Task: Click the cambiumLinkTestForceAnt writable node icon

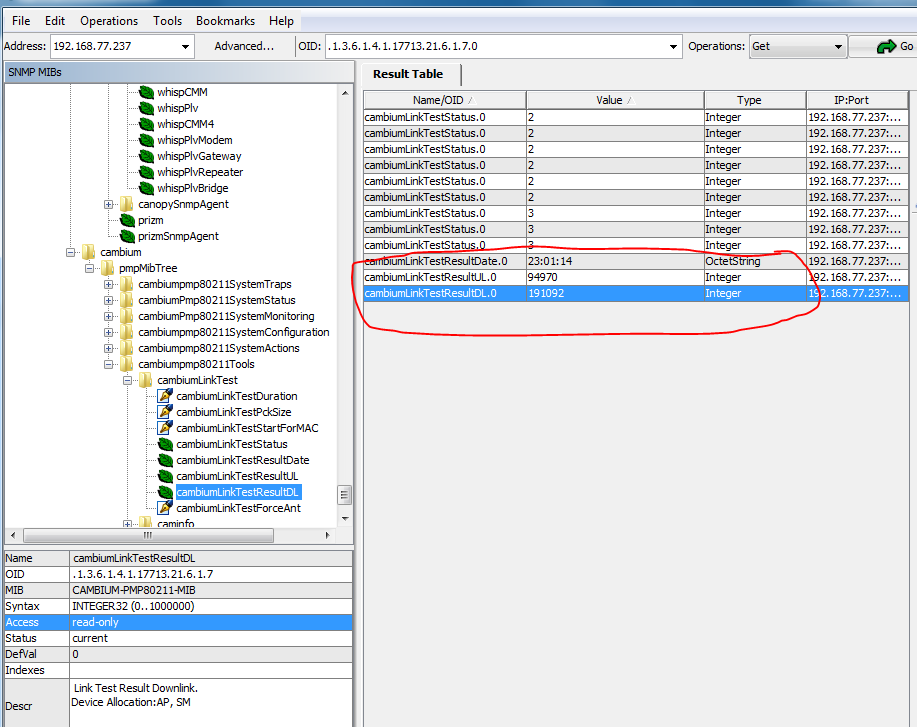Action: 166,507
